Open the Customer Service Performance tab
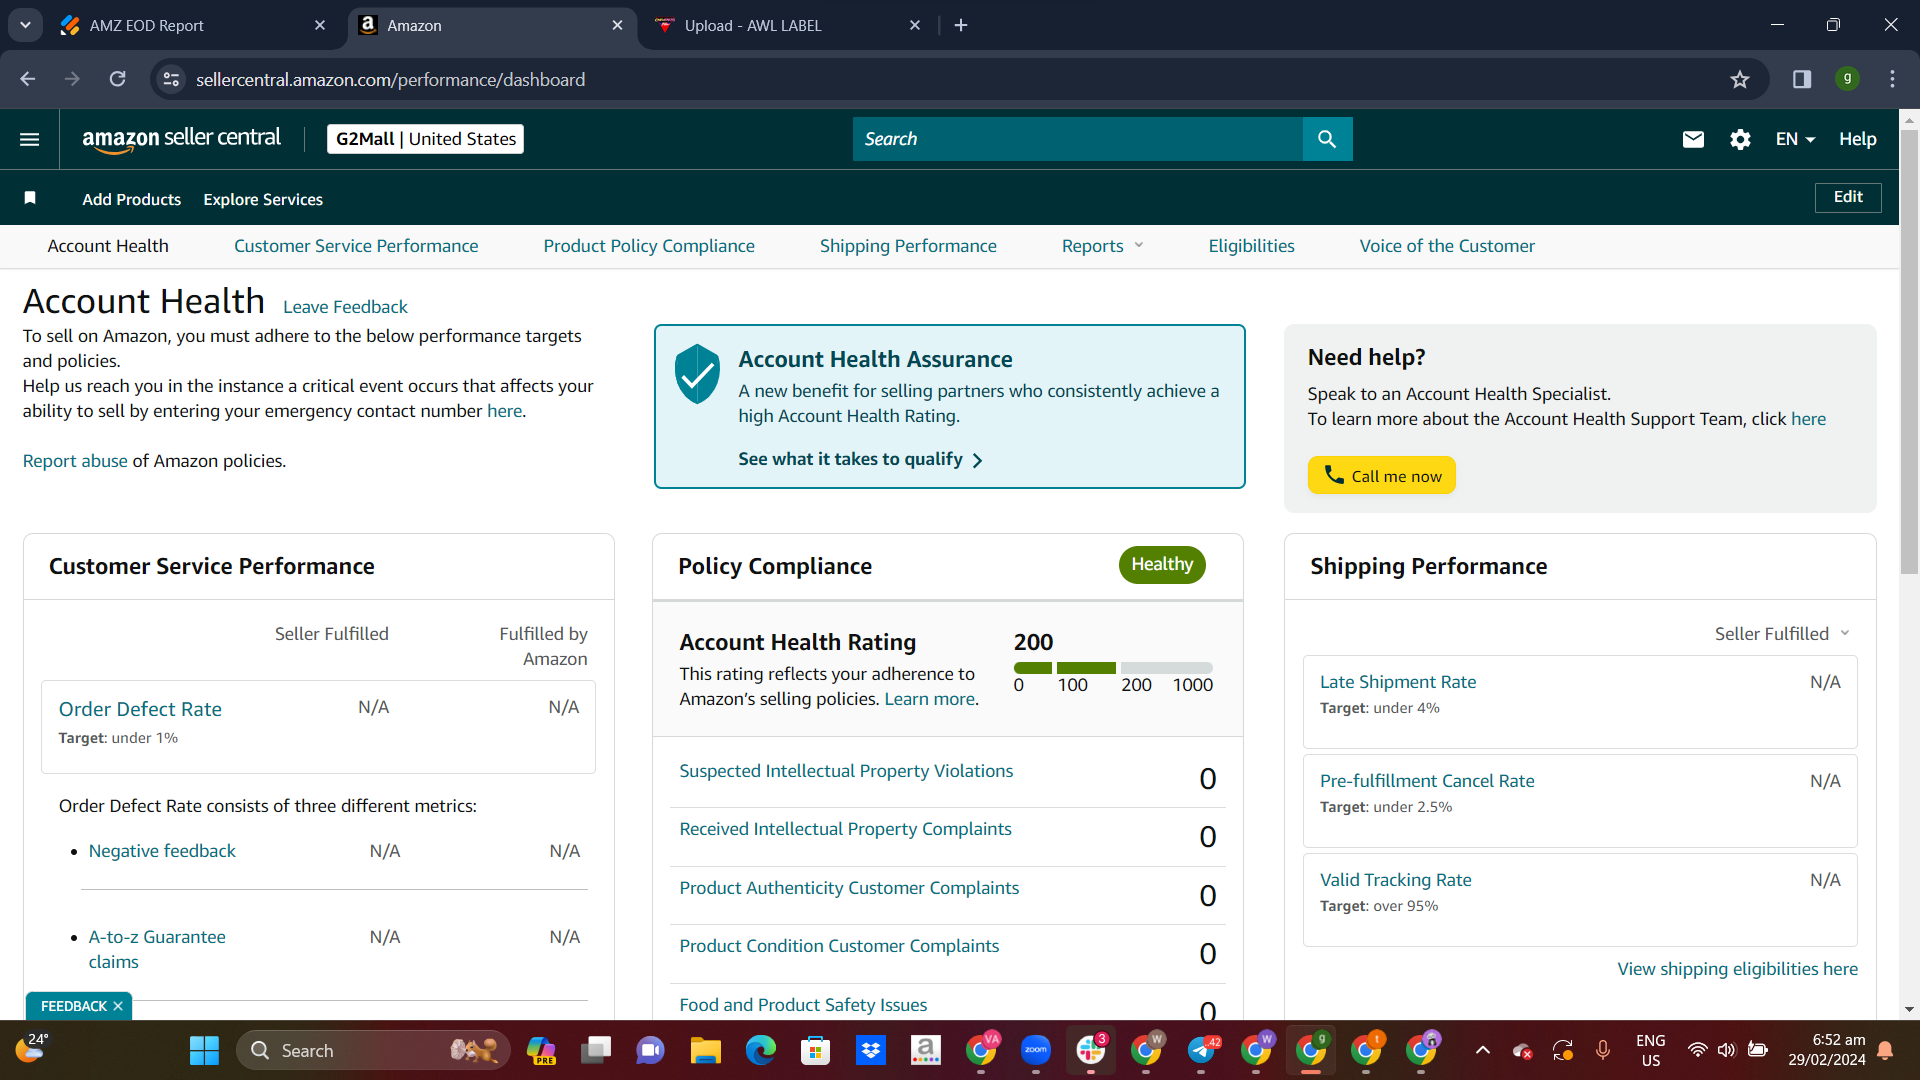 click(x=356, y=246)
